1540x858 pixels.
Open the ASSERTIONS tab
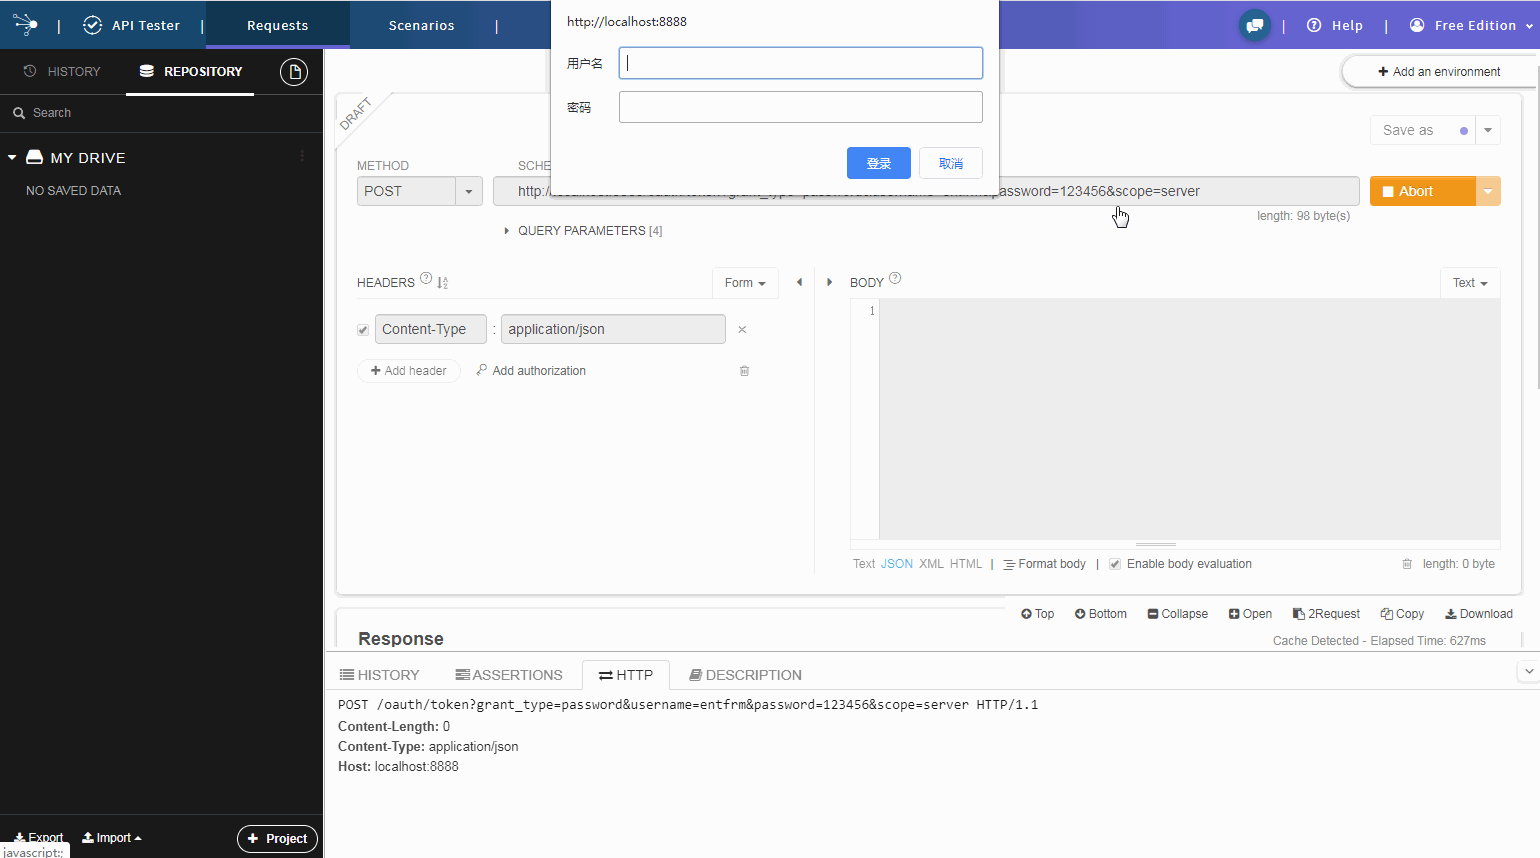(509, 675)
